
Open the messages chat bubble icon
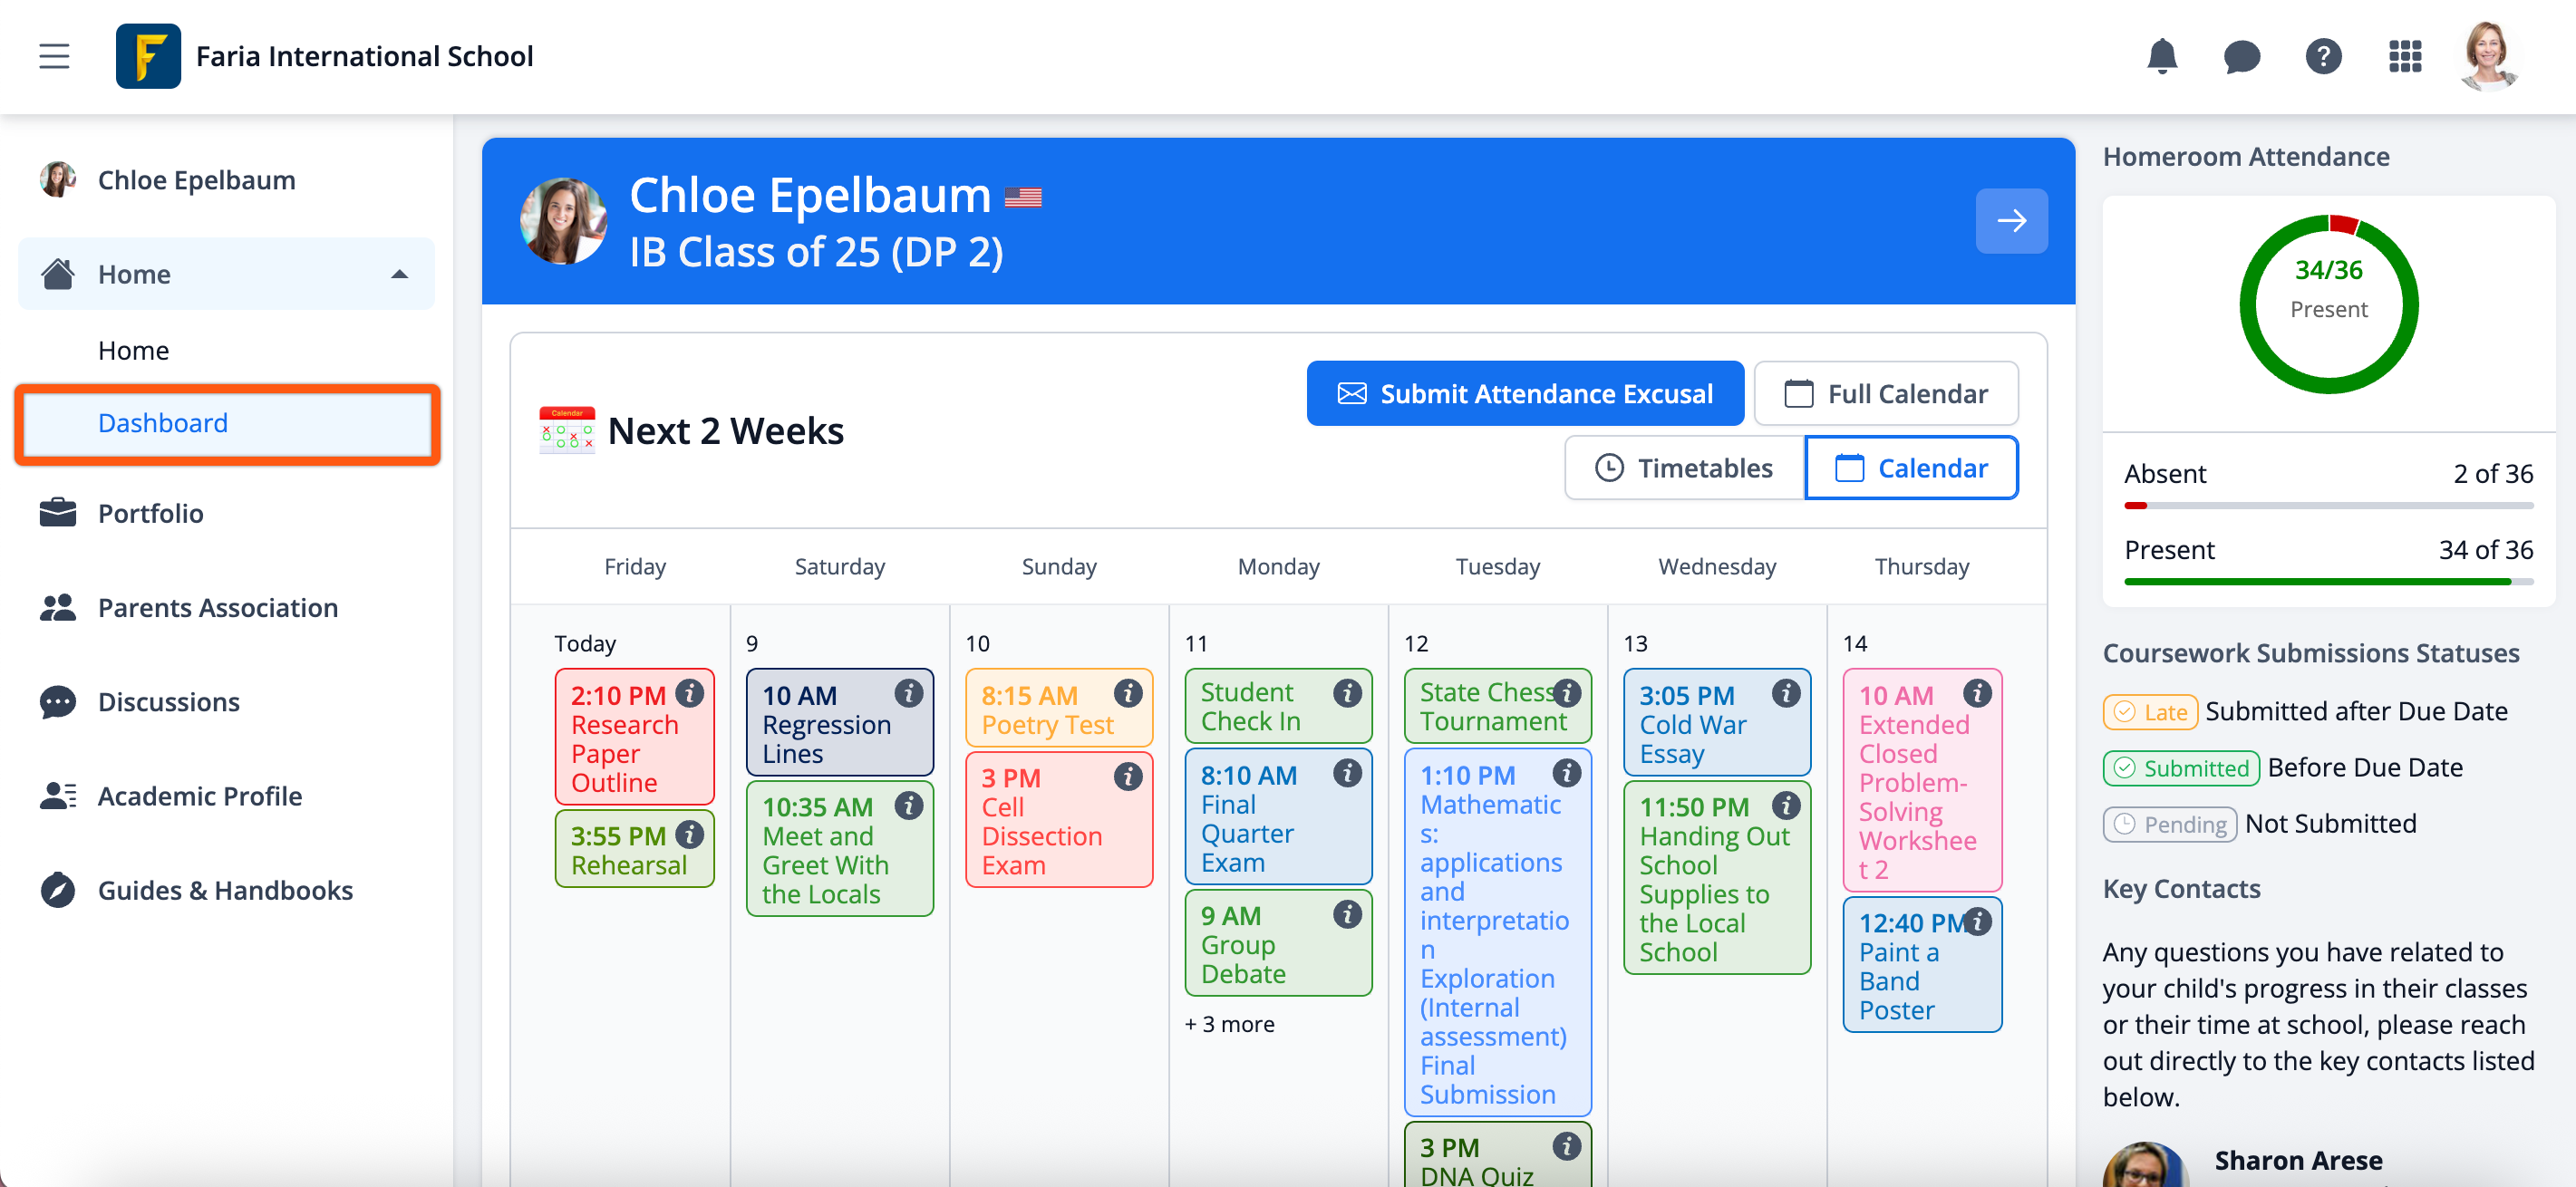(2242, 56)
